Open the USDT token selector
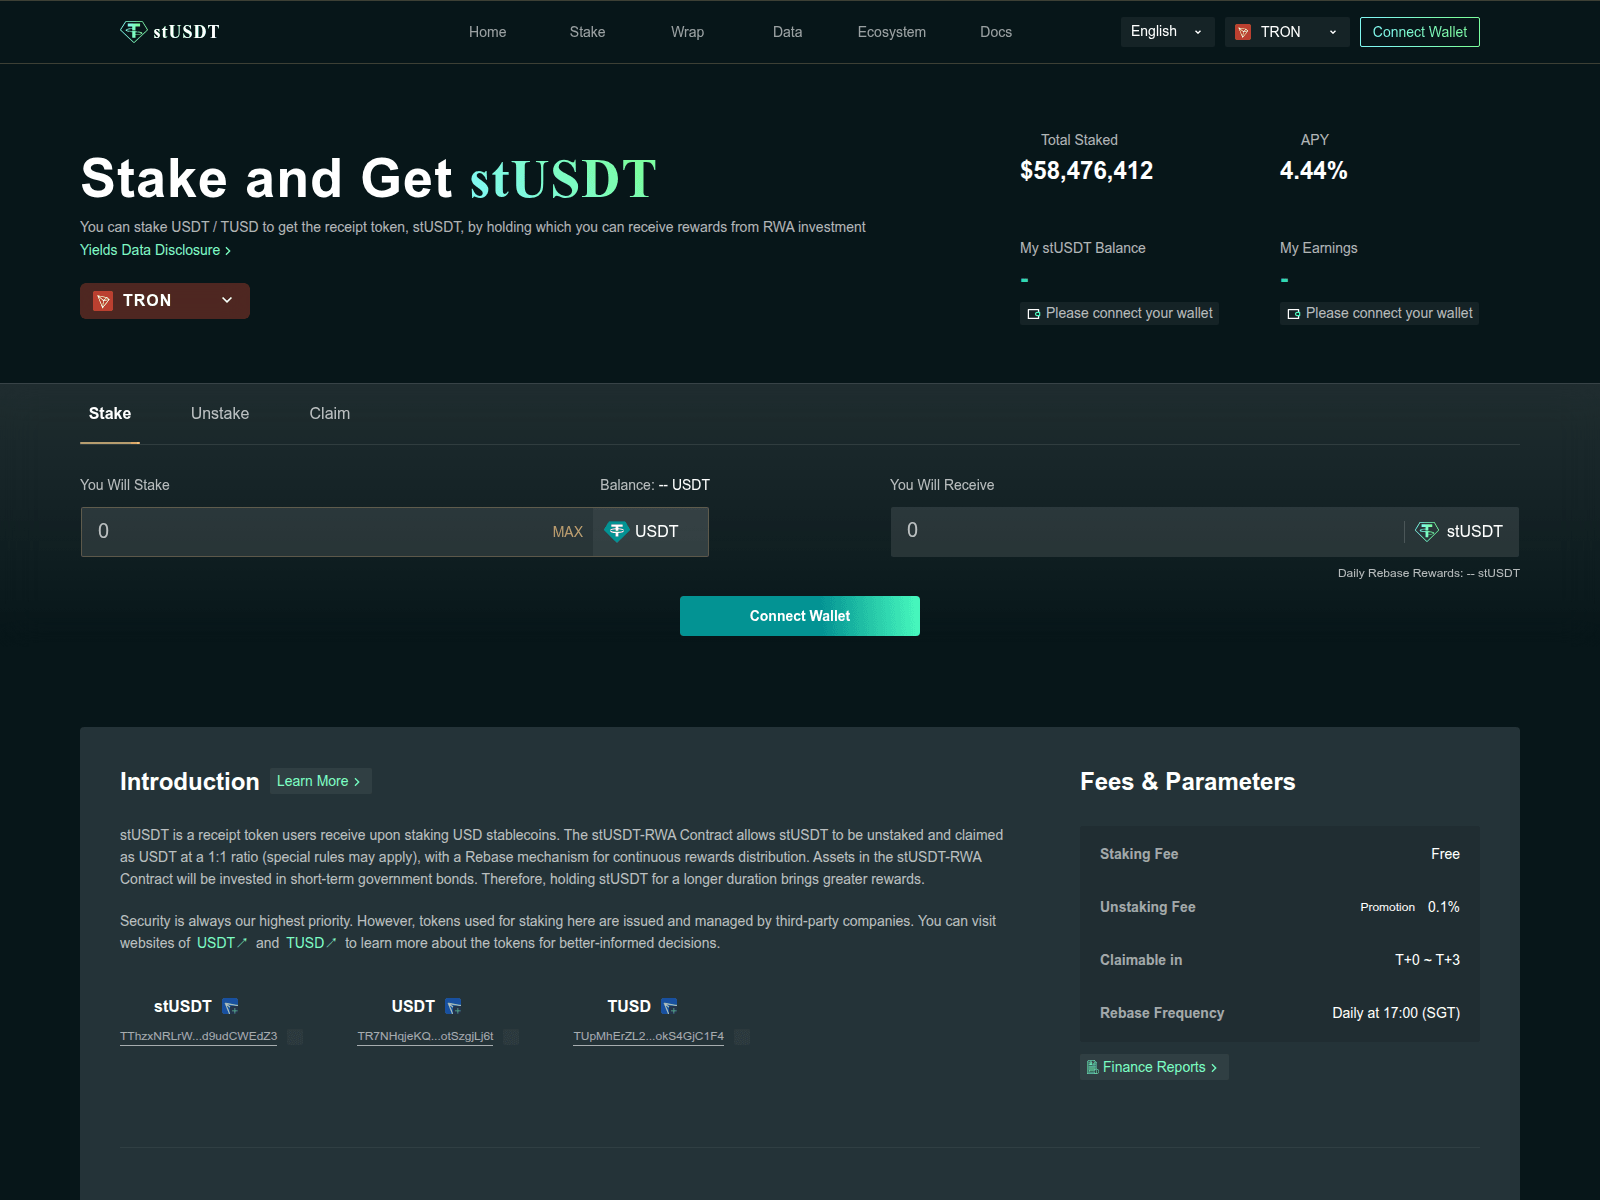 650,531
